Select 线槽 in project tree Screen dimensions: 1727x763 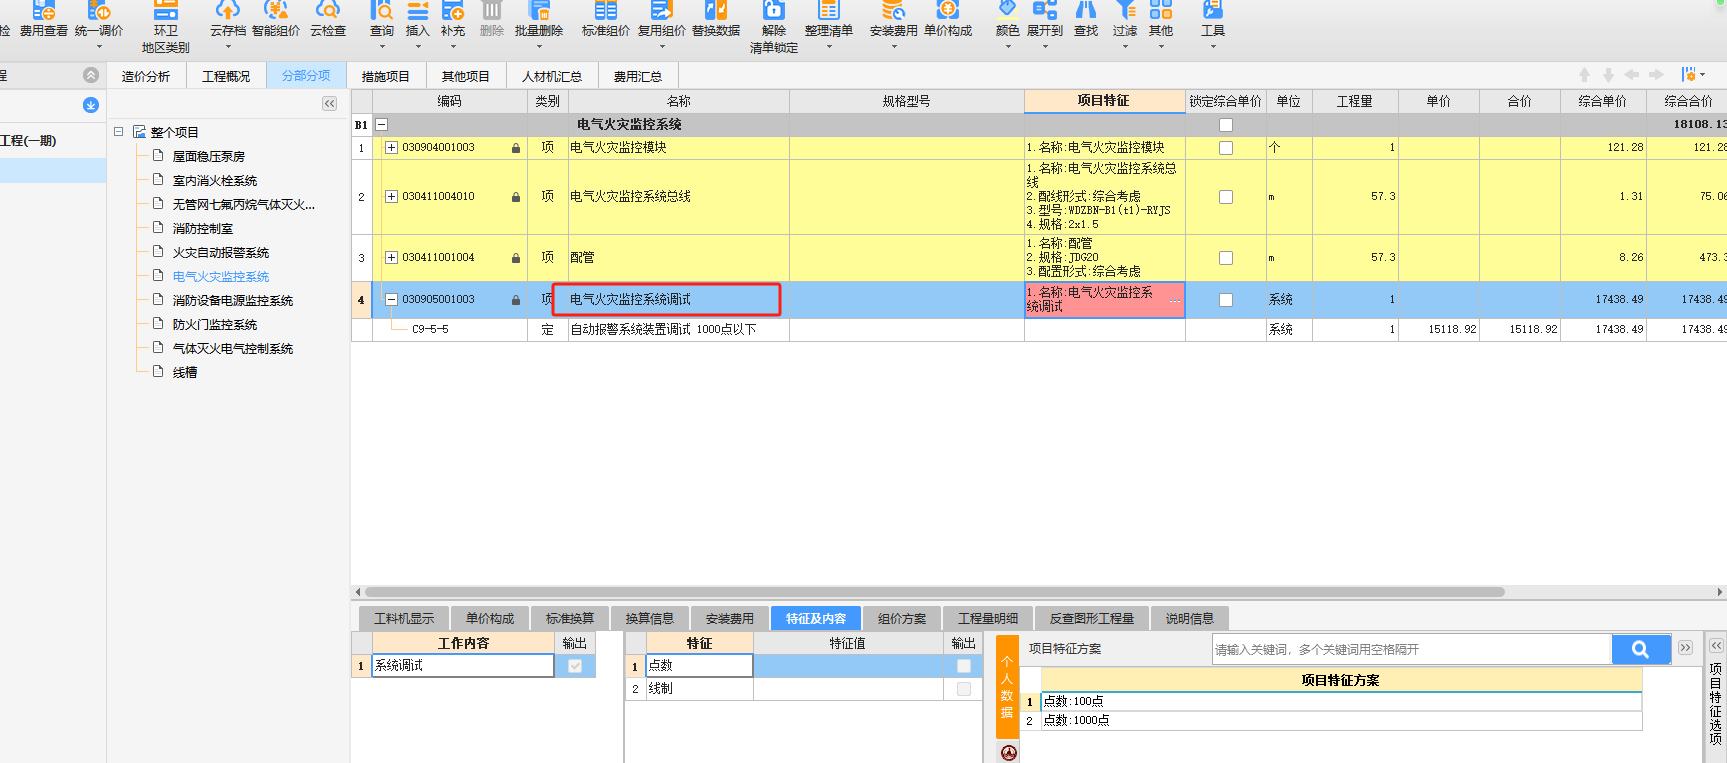[x=185, y=372]
